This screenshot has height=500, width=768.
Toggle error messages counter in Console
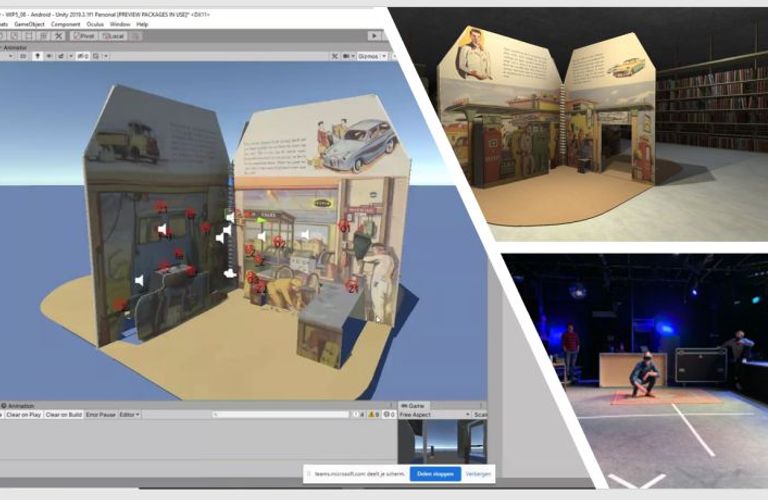point(389,415)
